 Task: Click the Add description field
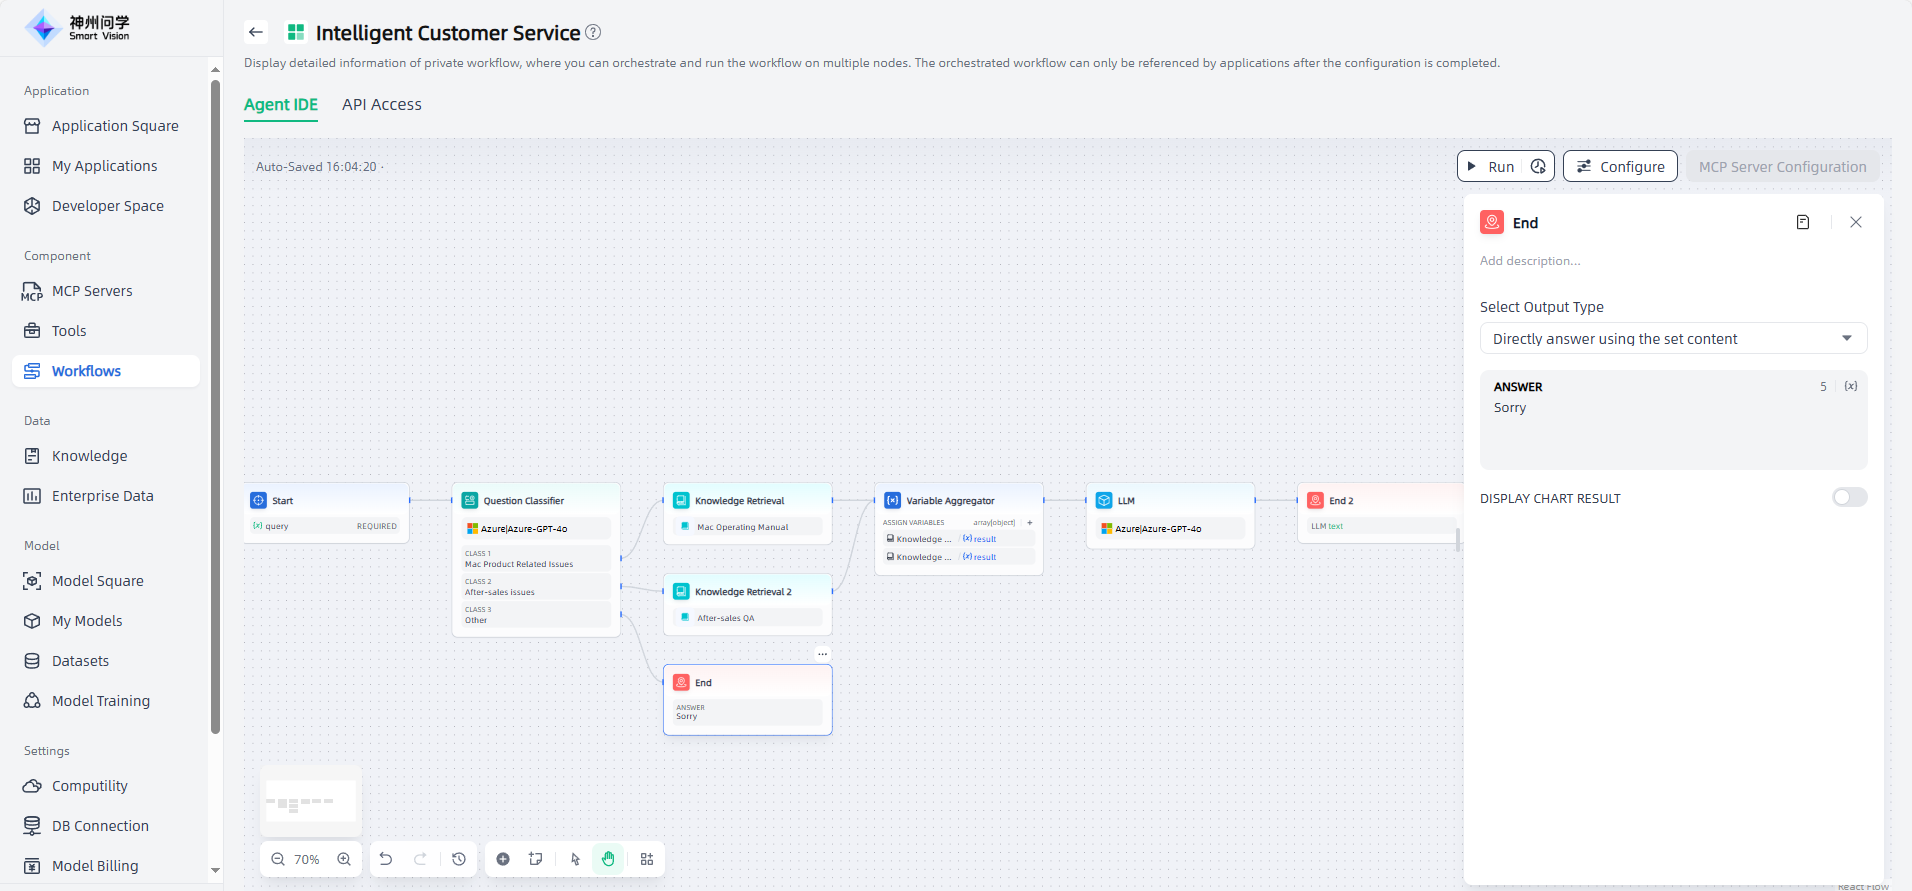pos(1530,261)
